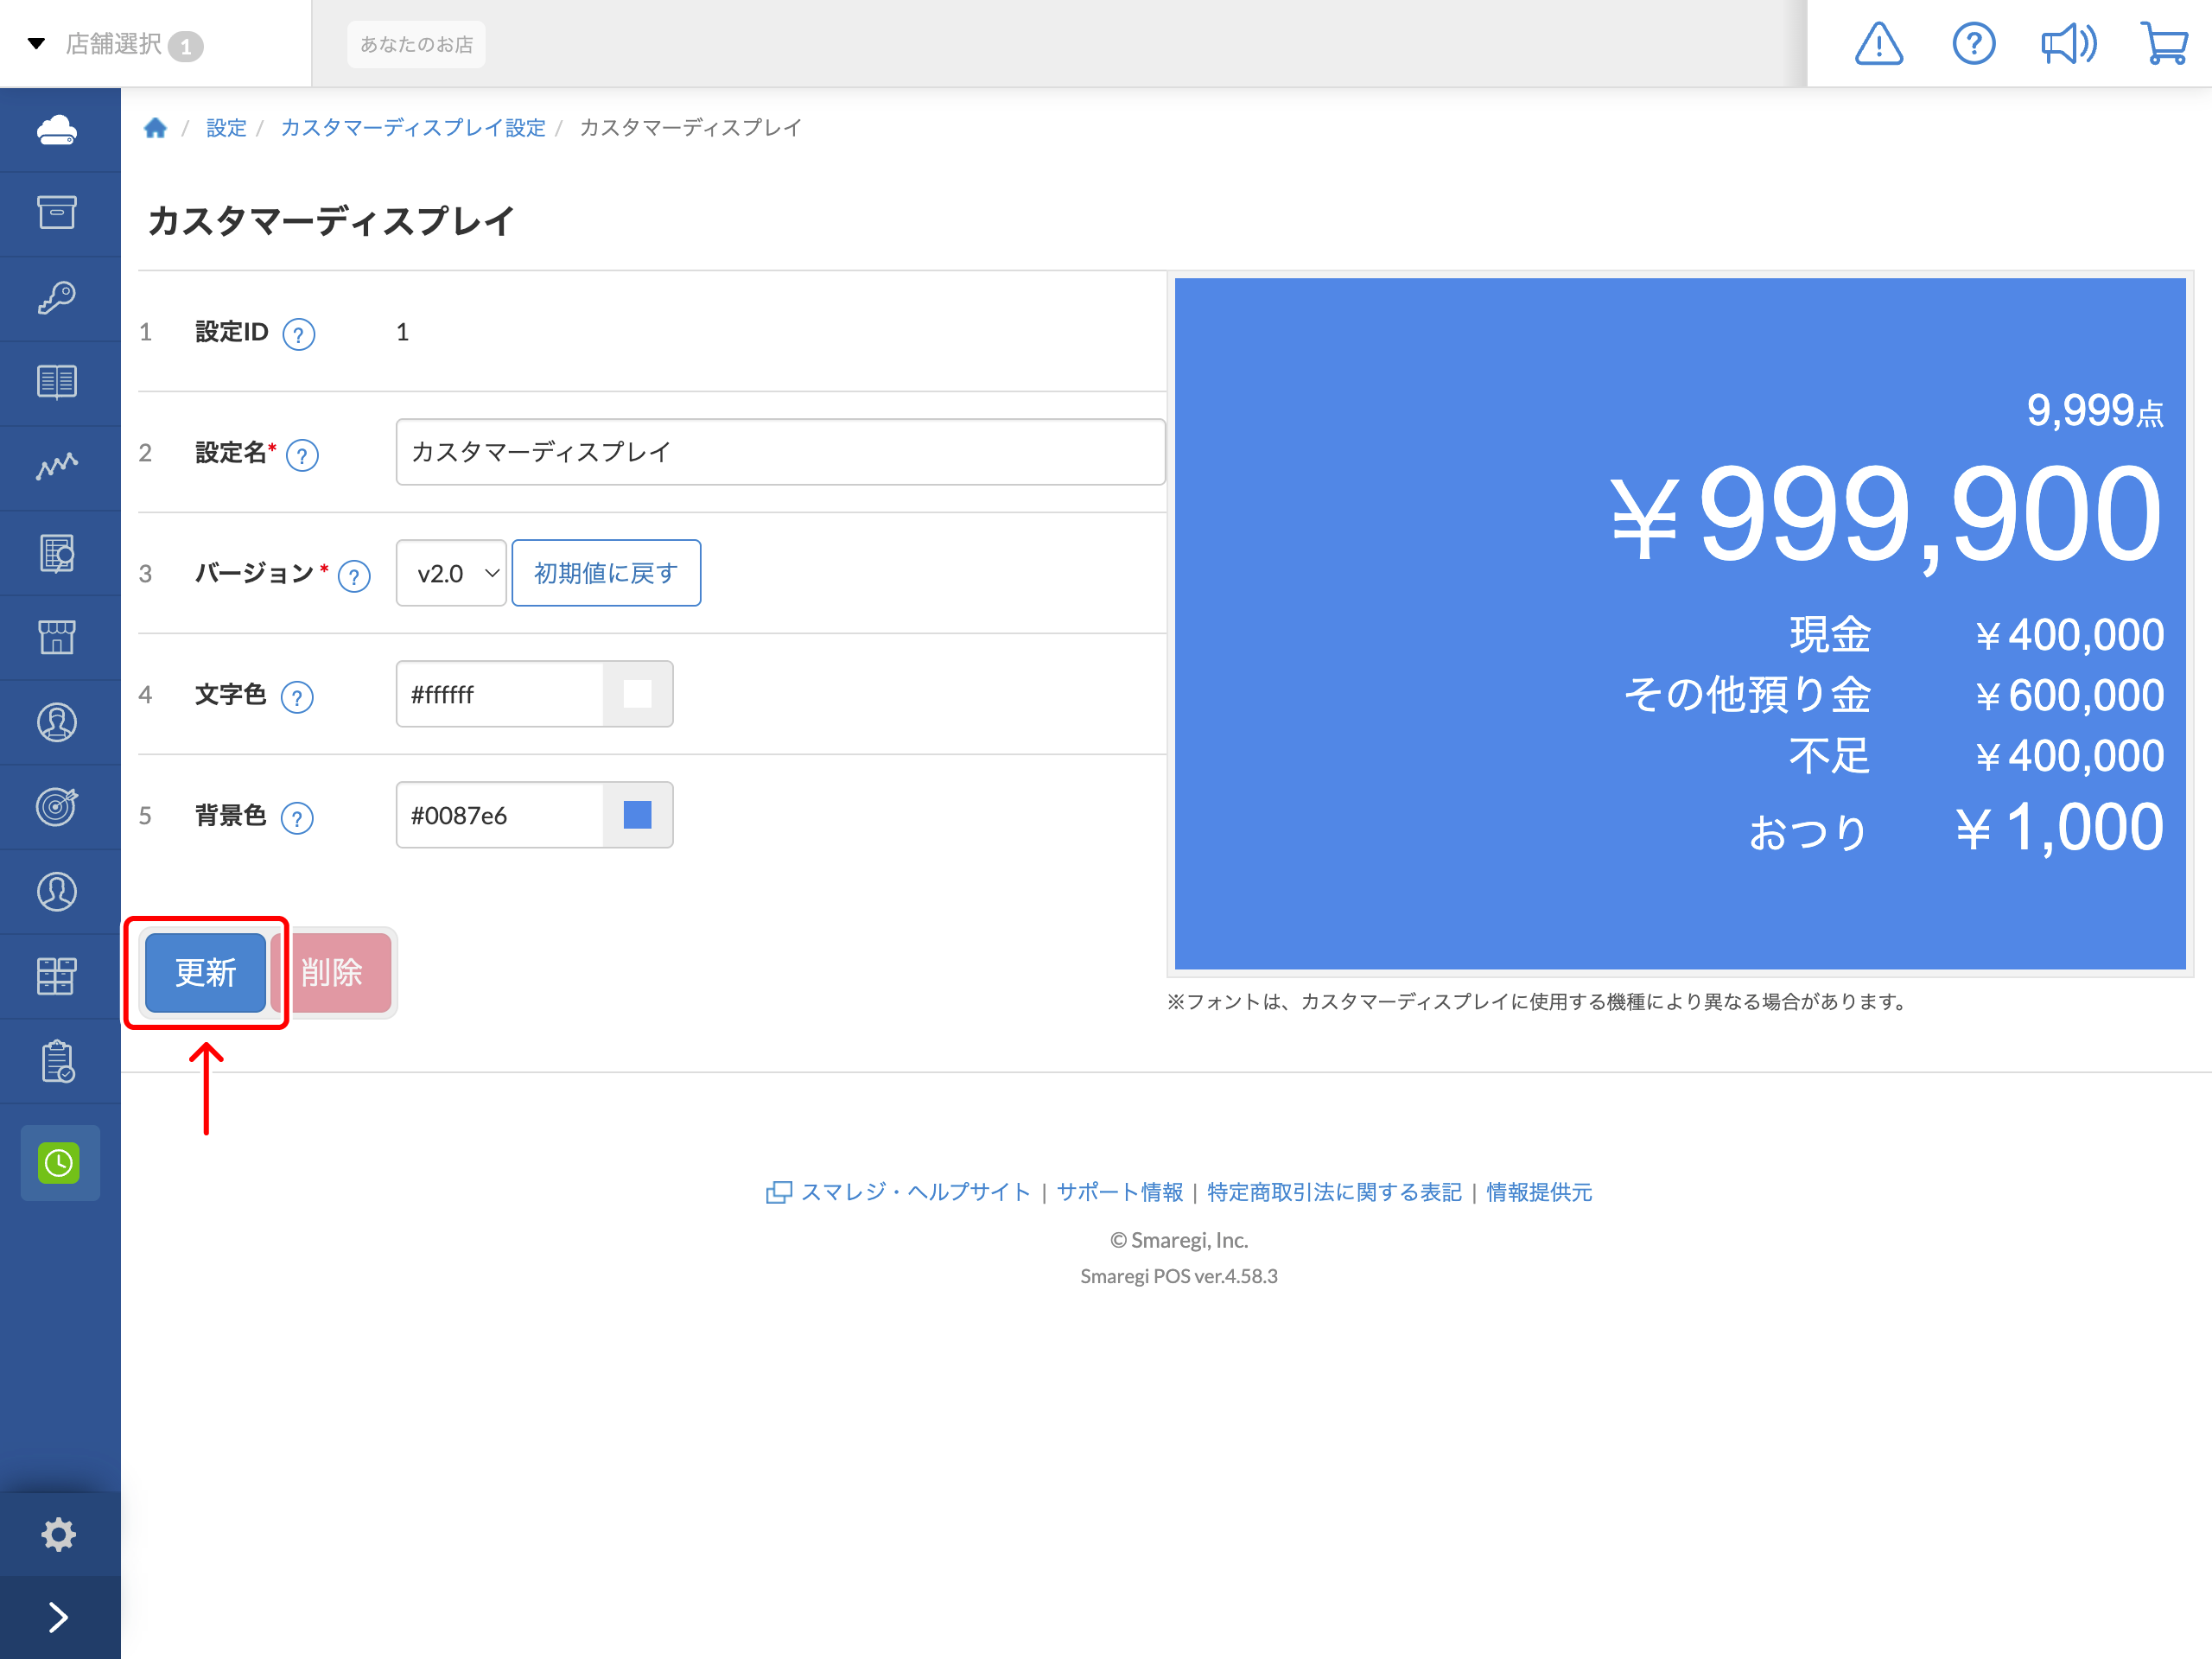The width and height of the screenshot is (2212, 1659).
Task: Open the cloud dashboard icon in sidebar
Action: pos(59,129)
